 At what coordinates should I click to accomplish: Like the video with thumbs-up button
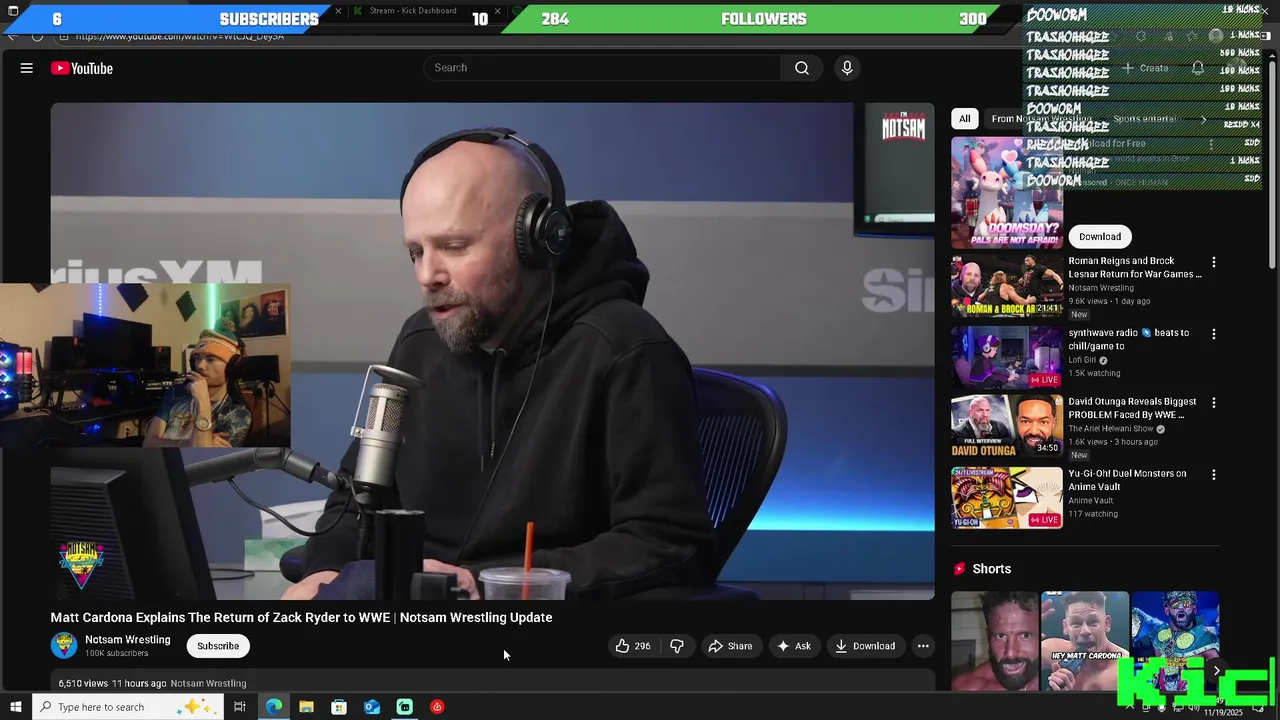pyautogui.click(x=633, y=646)
